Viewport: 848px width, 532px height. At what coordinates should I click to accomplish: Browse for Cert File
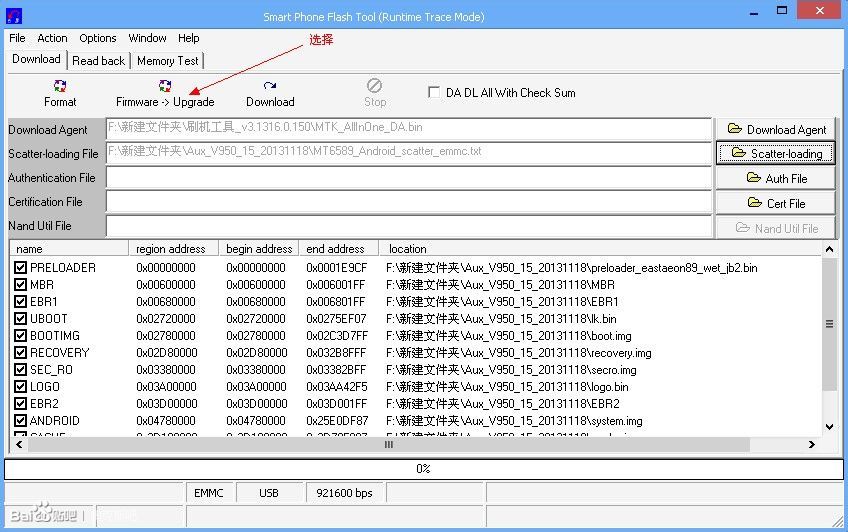click(776, 203)
